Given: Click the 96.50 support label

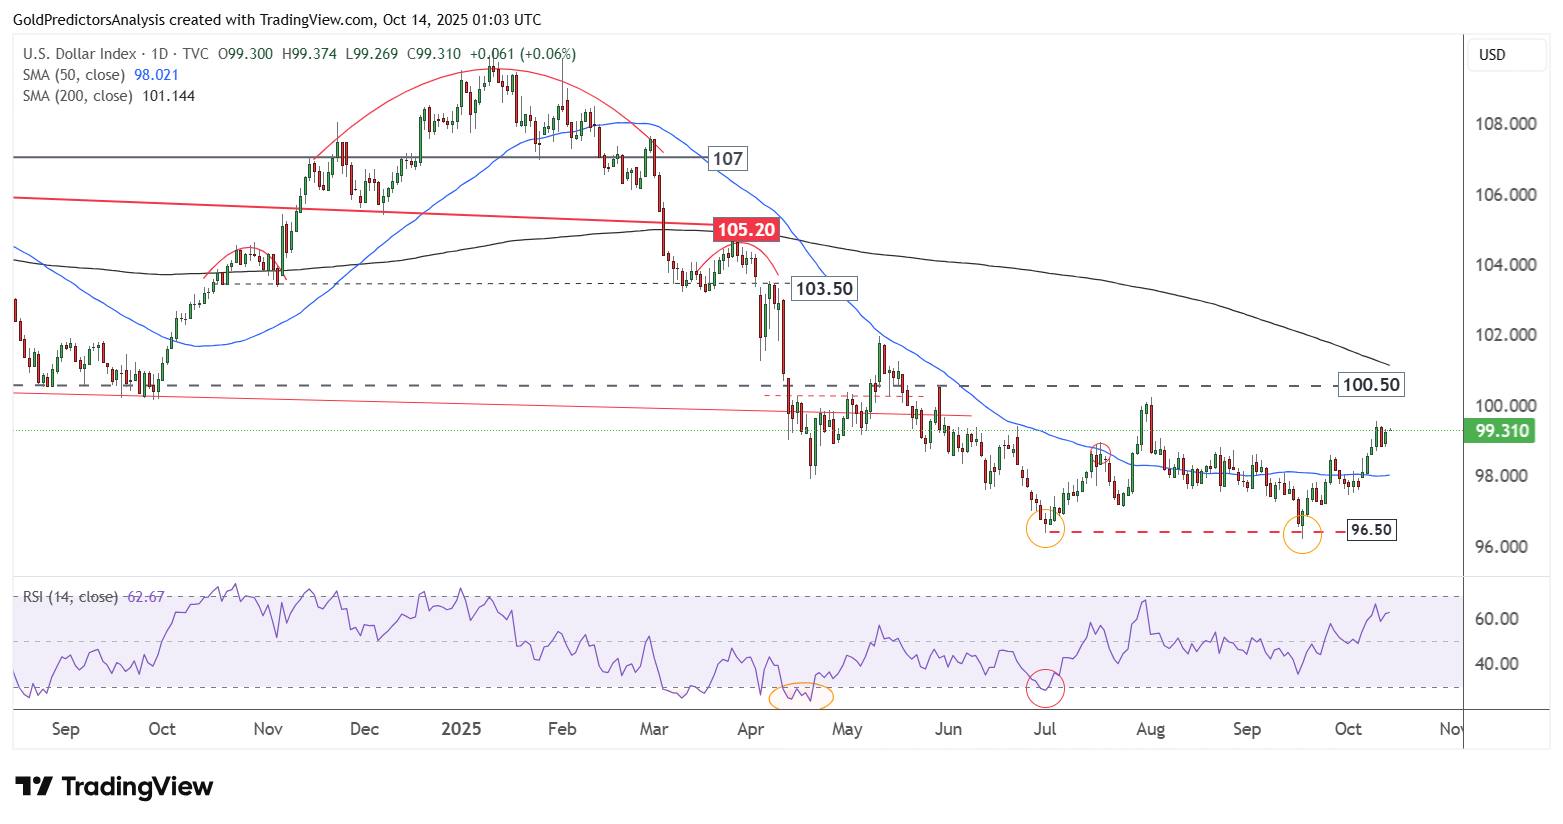Looking at the screenshot, I should [1370, 530].
